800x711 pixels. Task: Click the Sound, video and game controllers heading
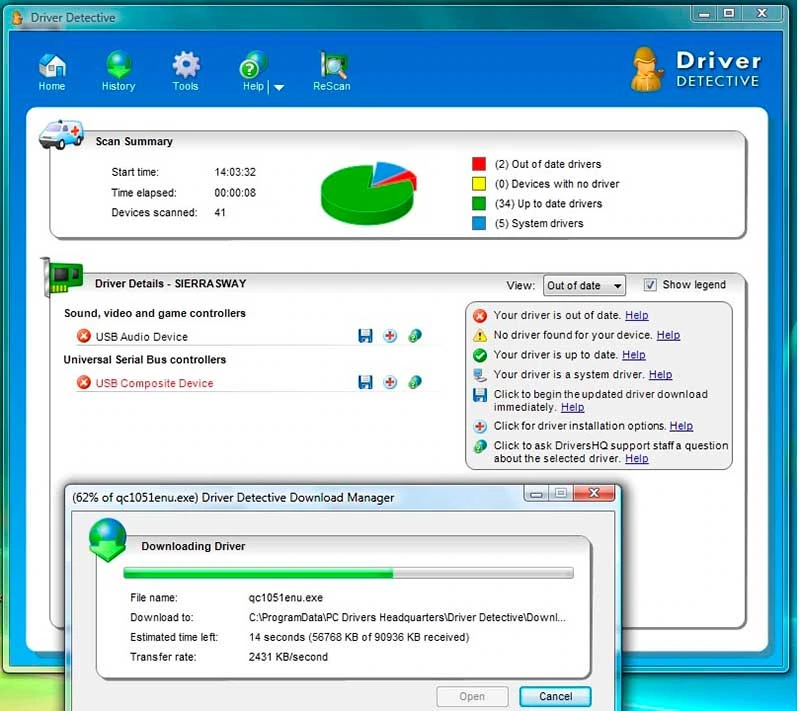[155, 313]
